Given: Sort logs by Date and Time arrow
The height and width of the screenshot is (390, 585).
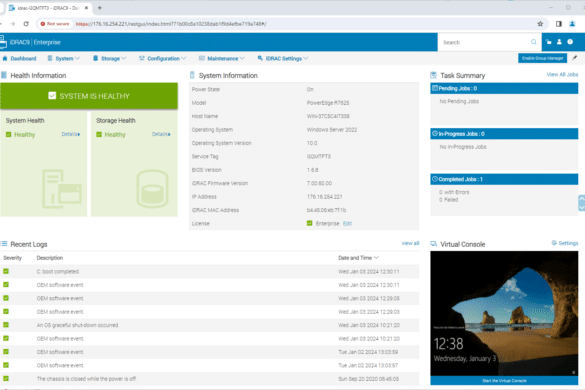Looking at the screenshot, I should 376,258.
